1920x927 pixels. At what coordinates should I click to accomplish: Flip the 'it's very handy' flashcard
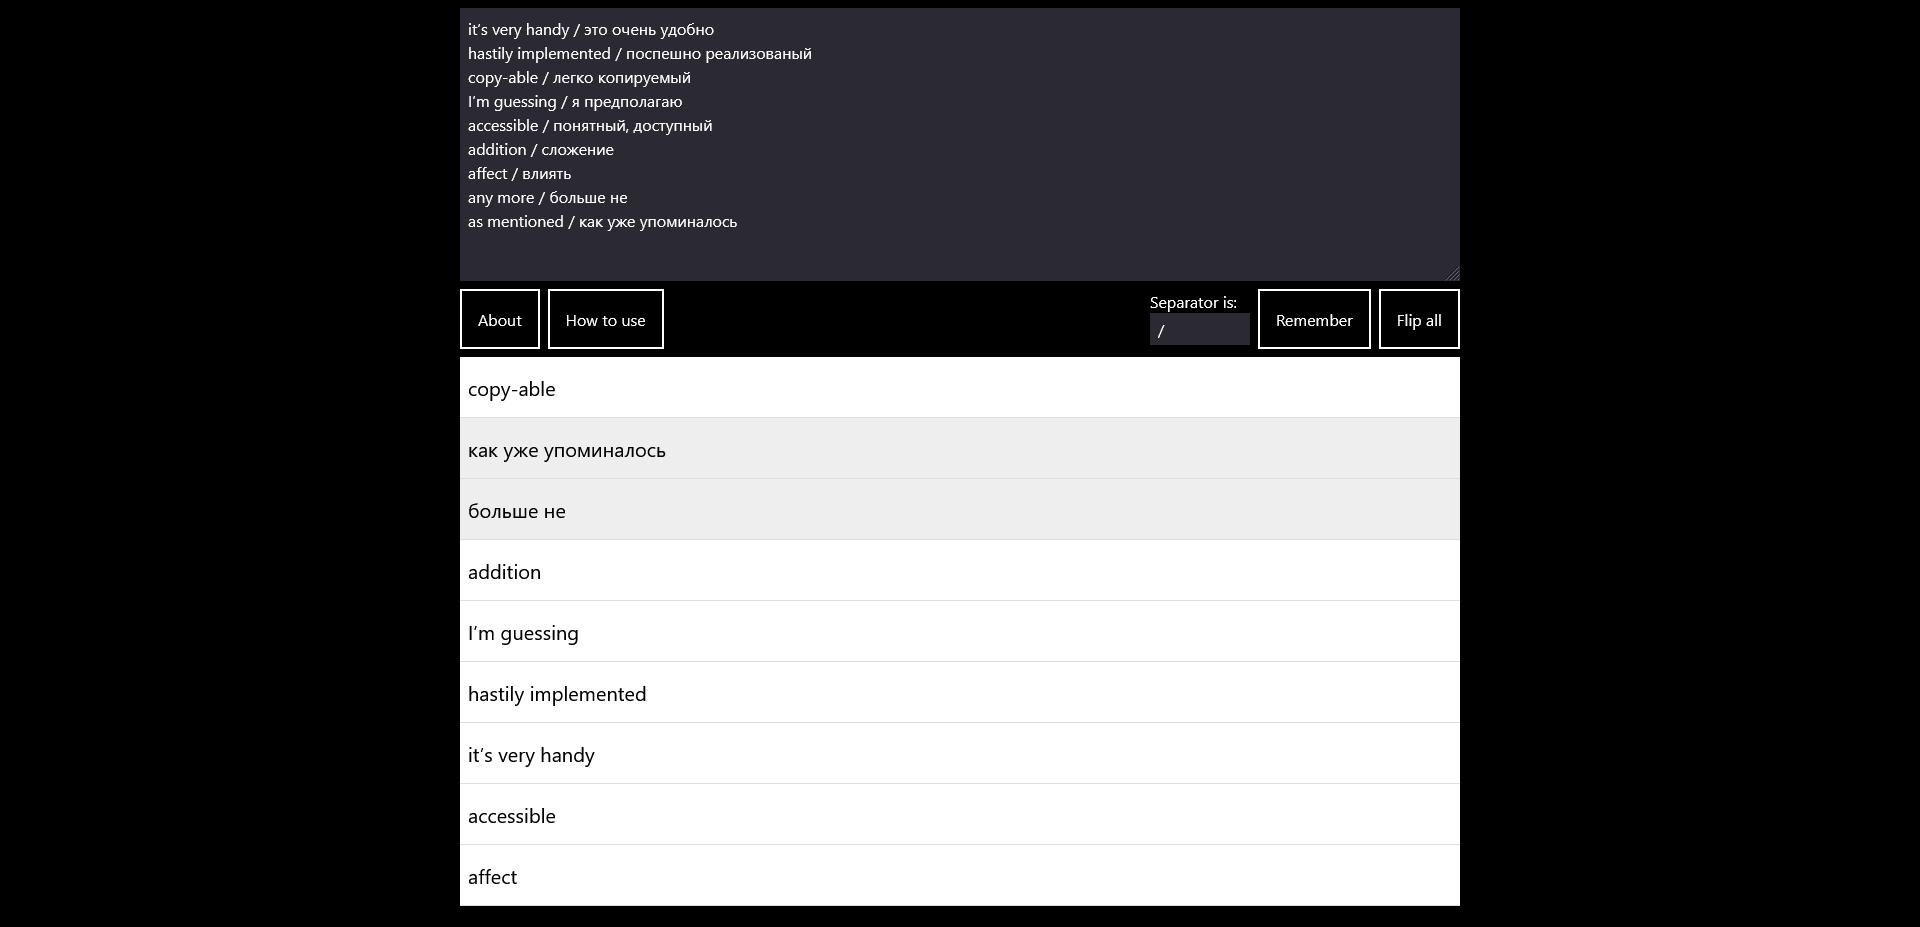[x=958, y=753]
